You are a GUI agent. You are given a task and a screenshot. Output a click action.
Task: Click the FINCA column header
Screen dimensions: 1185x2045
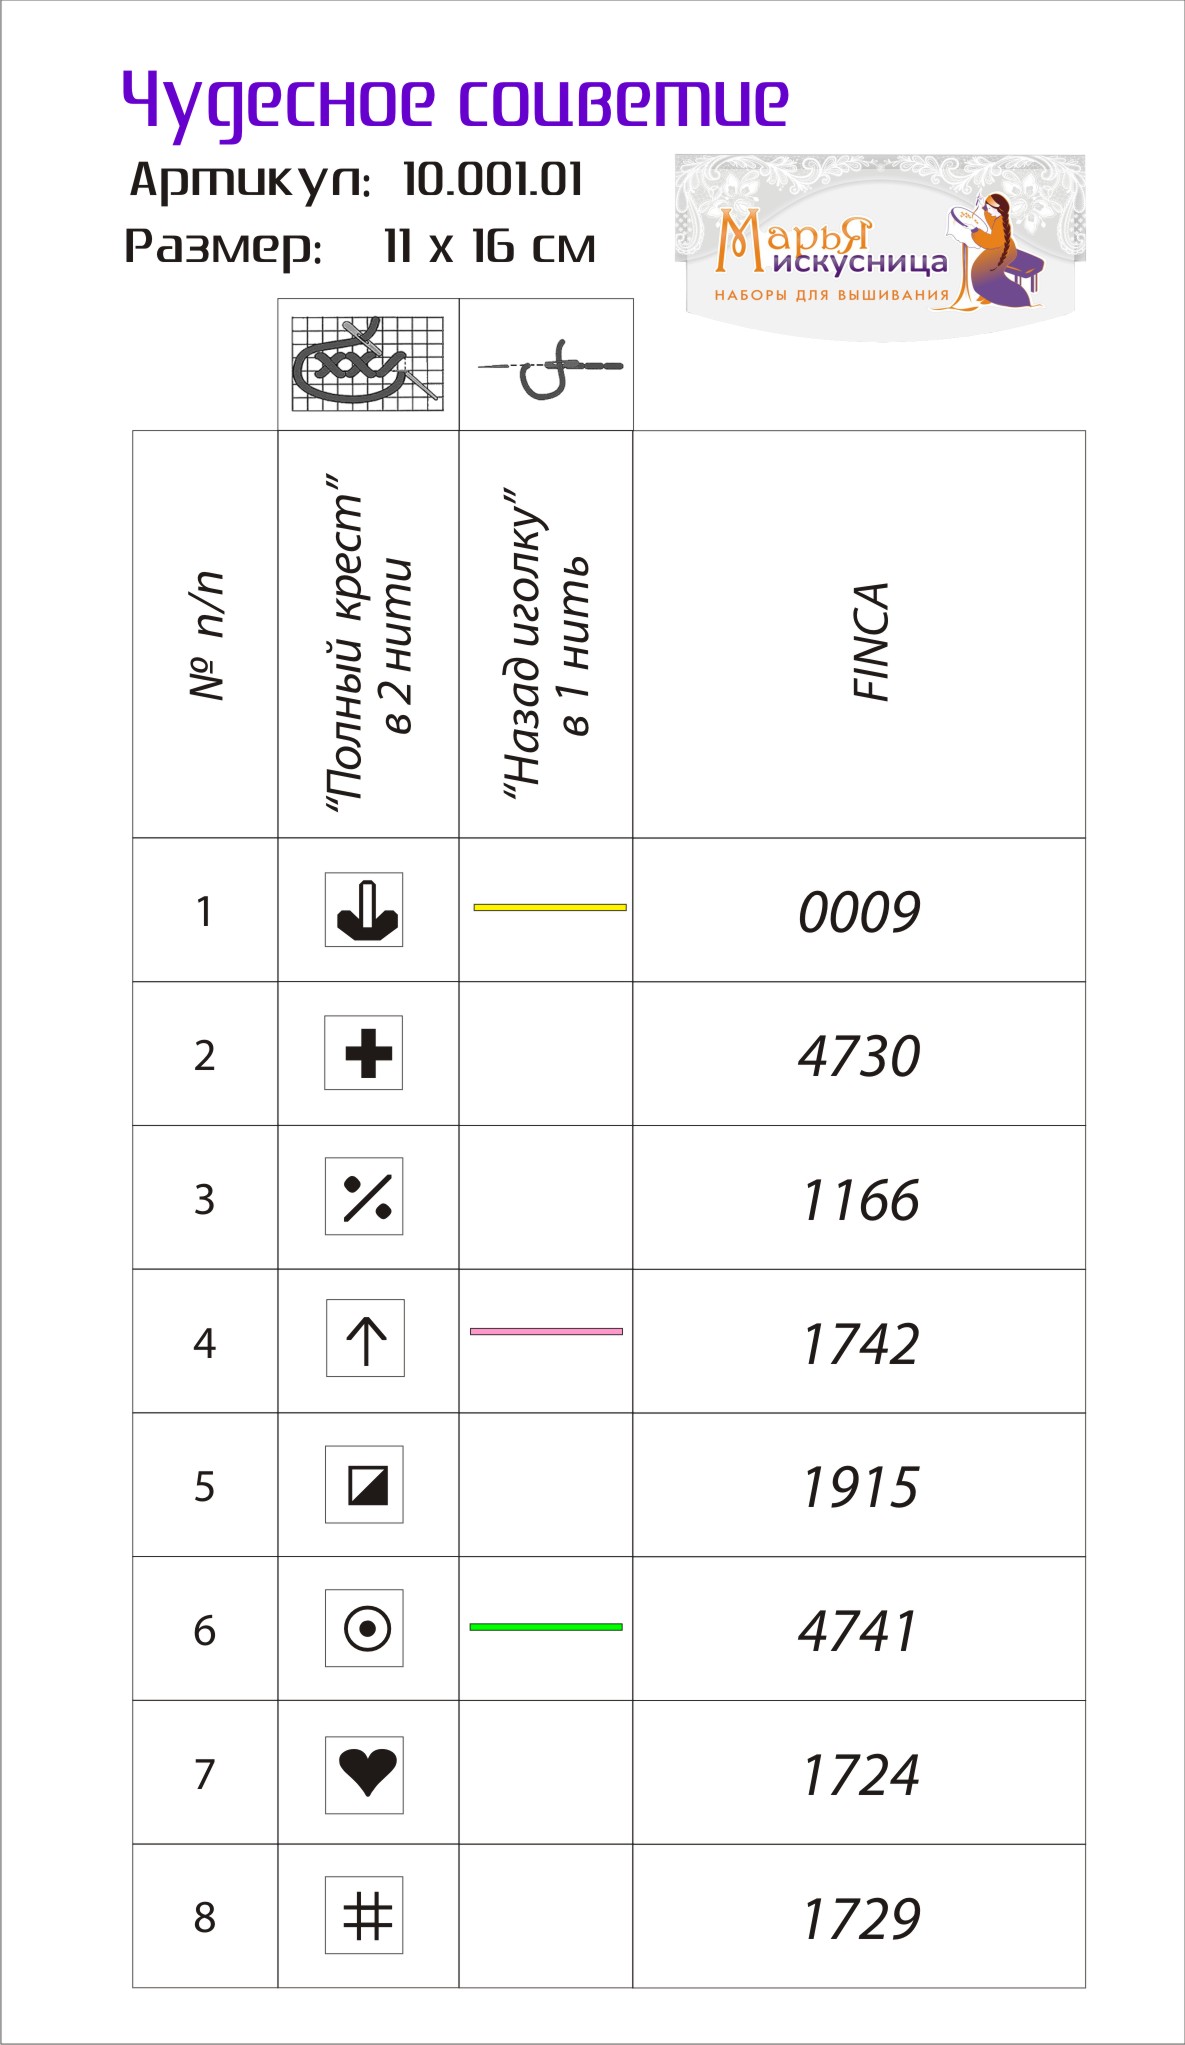pos(871,641)
